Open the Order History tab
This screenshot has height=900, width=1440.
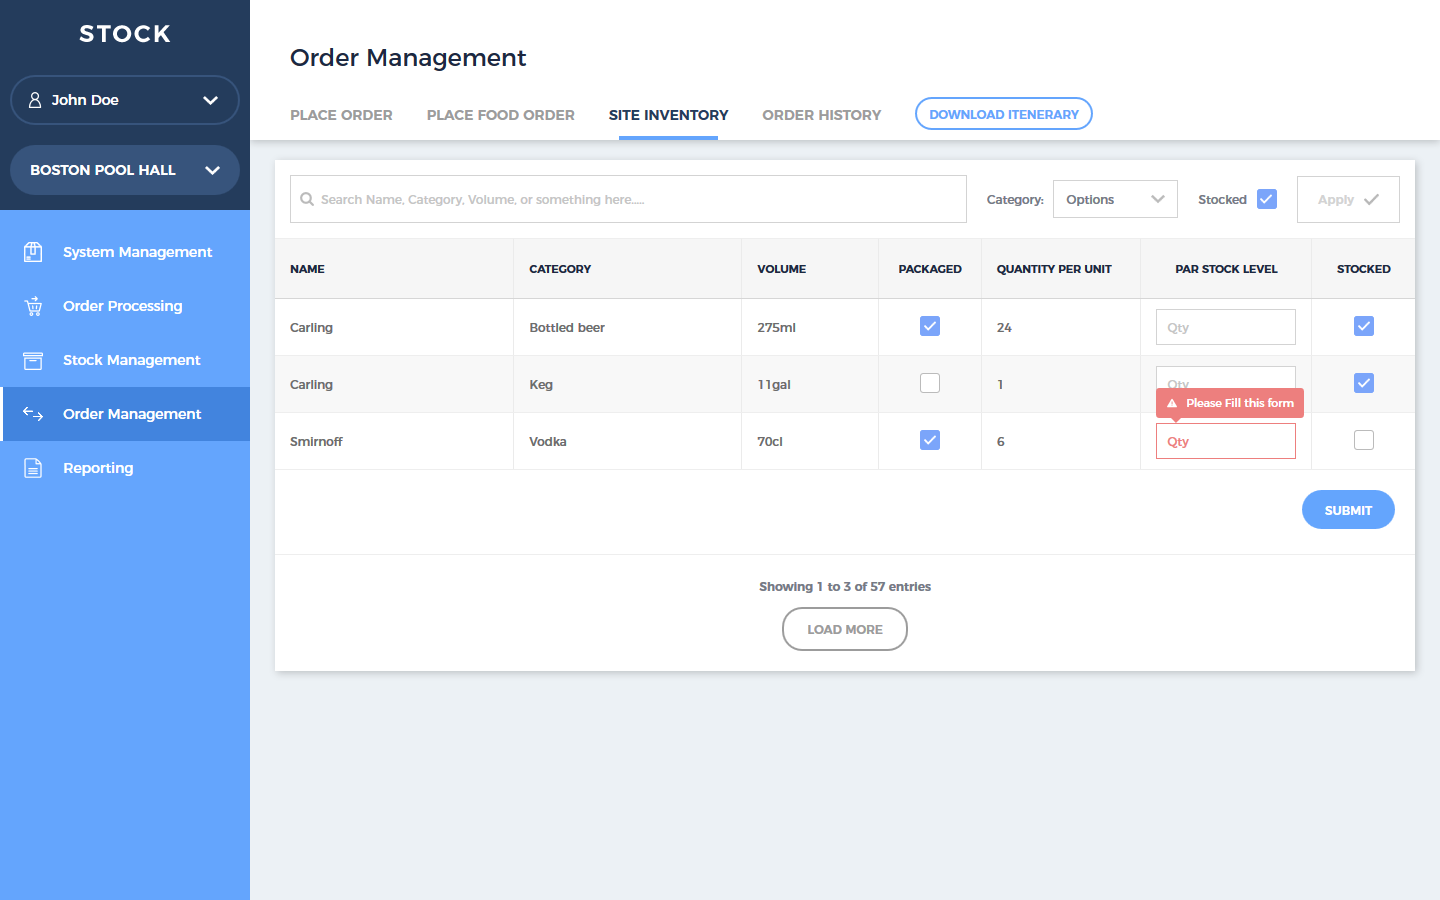click(821, 115)
